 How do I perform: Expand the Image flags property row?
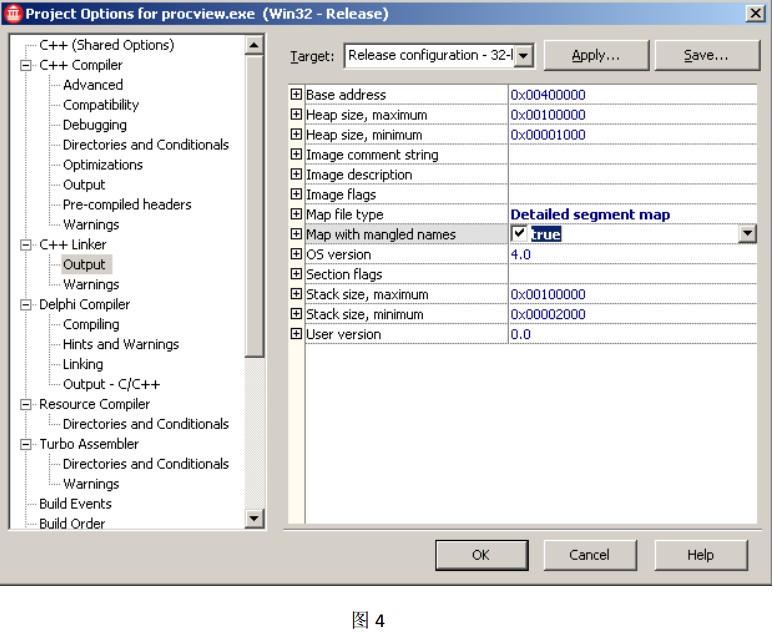coord(296,195)
